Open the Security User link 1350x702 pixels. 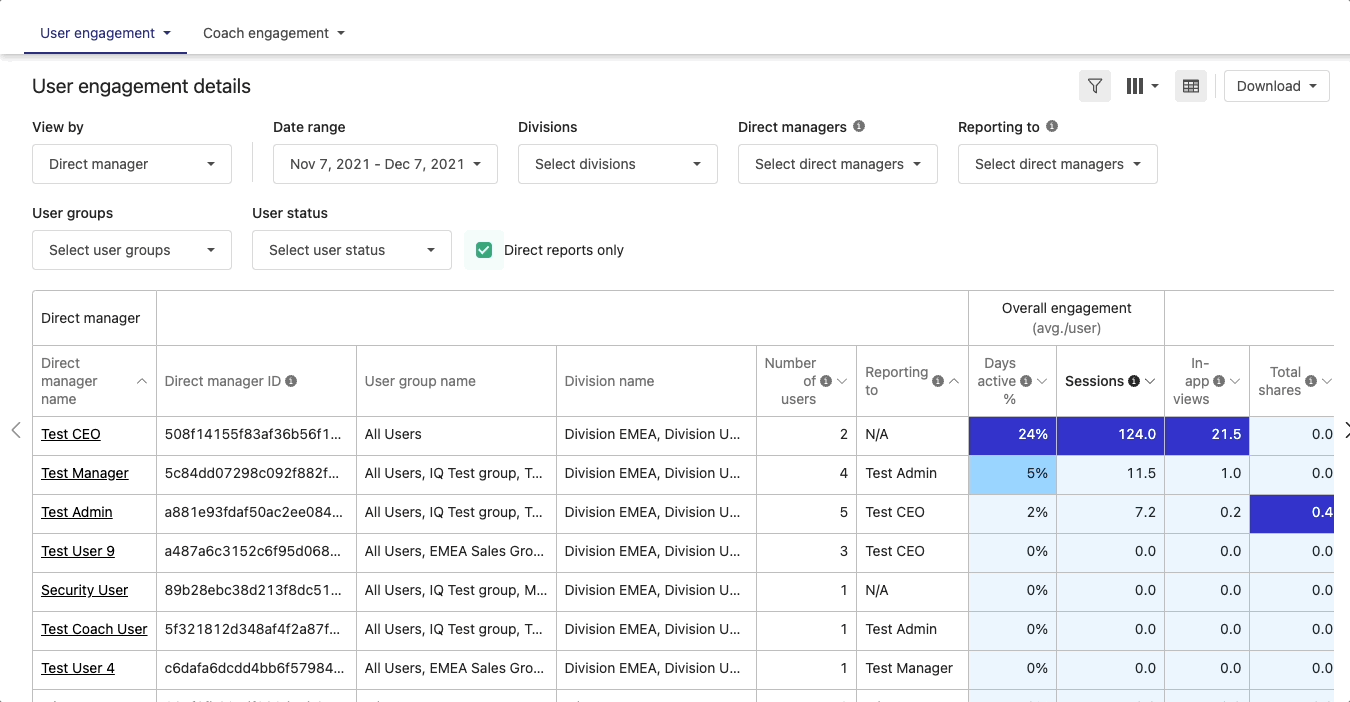point(84,590)
